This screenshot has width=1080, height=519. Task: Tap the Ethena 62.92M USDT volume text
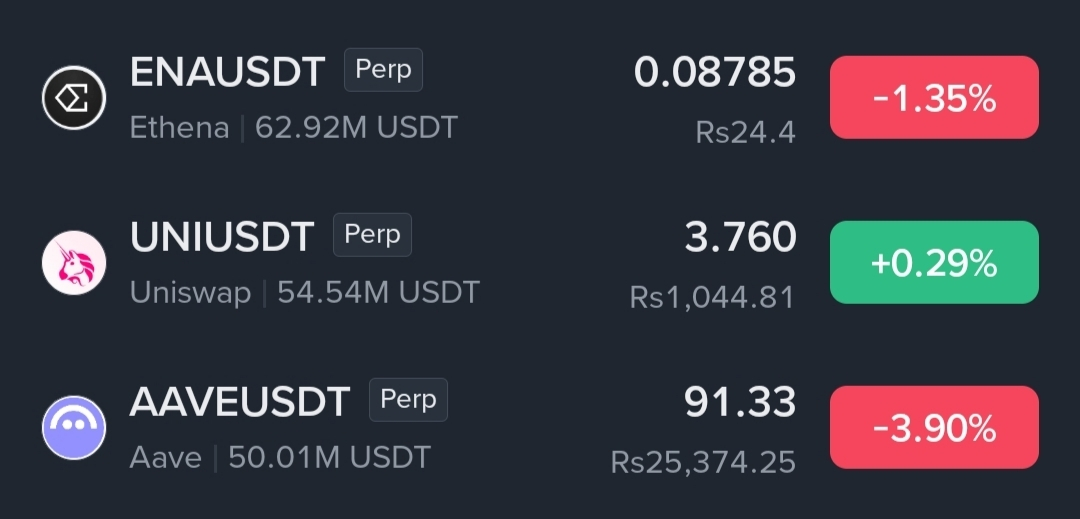click(x=293, y=127)
